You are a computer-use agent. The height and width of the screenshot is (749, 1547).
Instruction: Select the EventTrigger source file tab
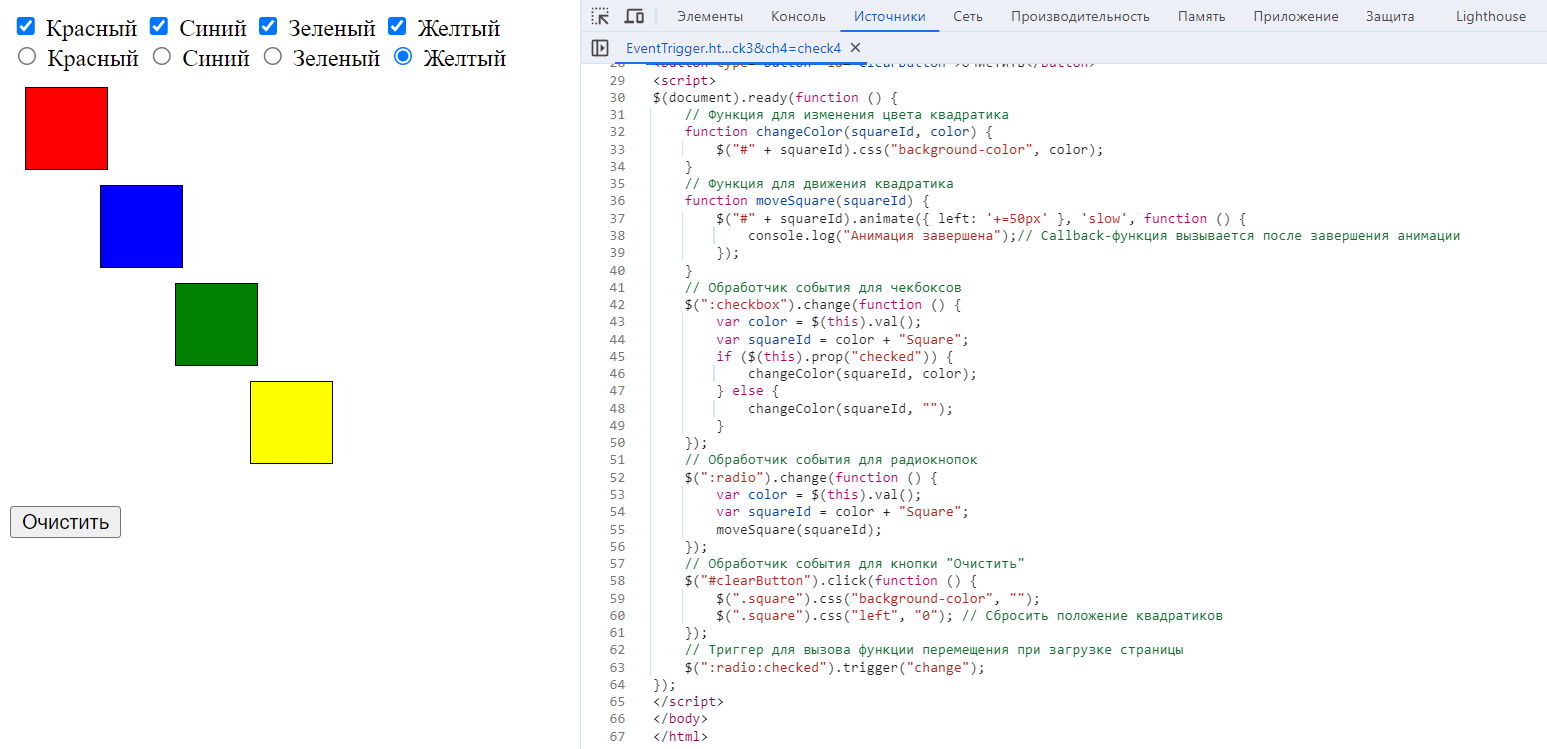pos(732,48)
